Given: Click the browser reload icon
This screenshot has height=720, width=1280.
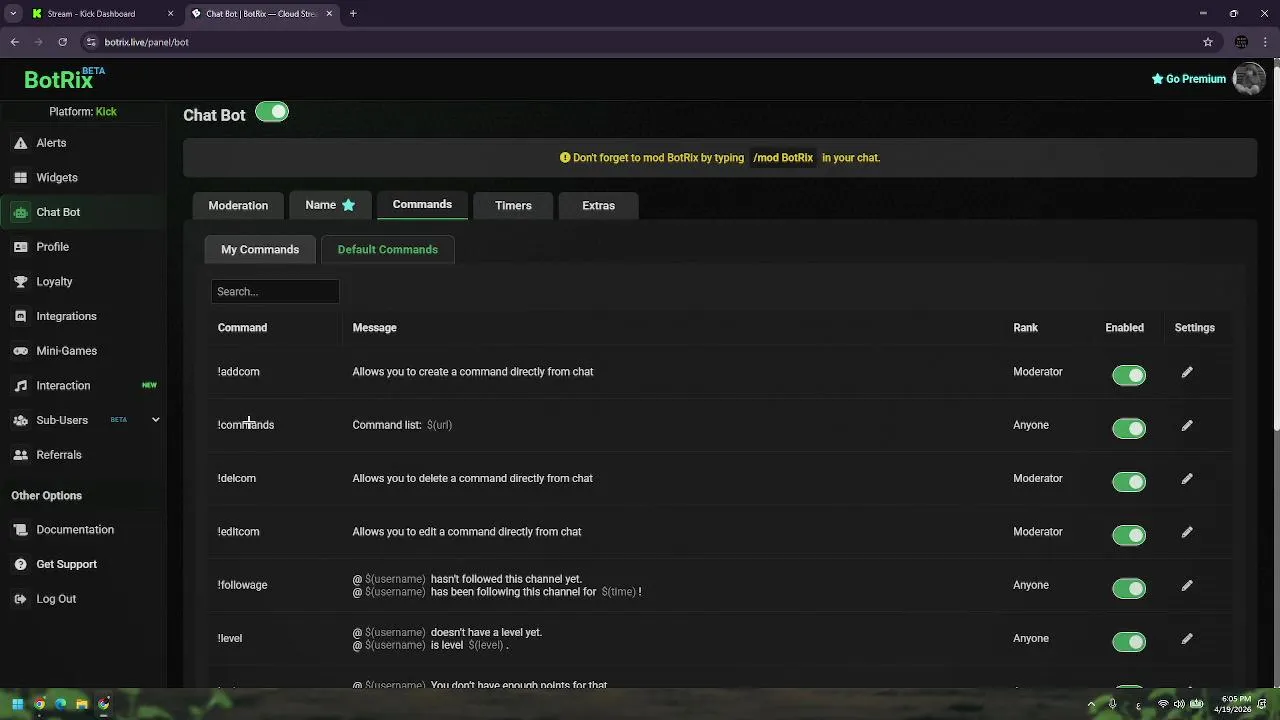Looking at the screenshot, I should pos(62,42).
